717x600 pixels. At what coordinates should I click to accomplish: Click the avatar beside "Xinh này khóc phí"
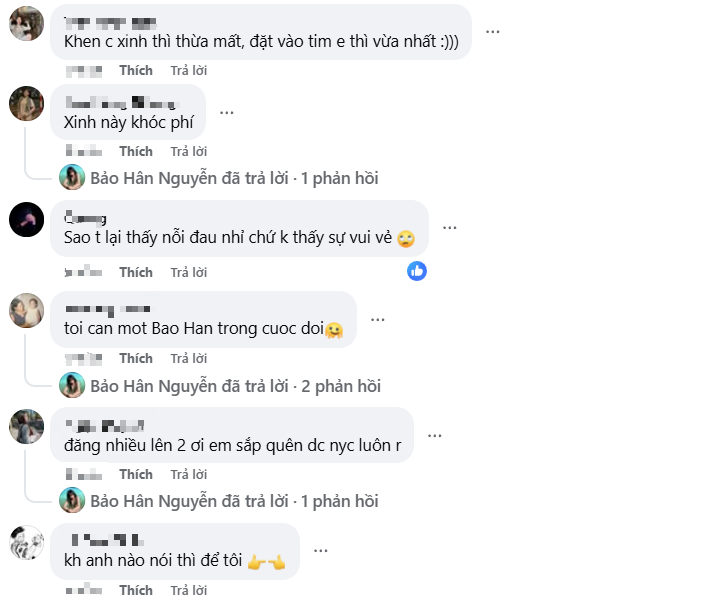(x=26, y=104)
